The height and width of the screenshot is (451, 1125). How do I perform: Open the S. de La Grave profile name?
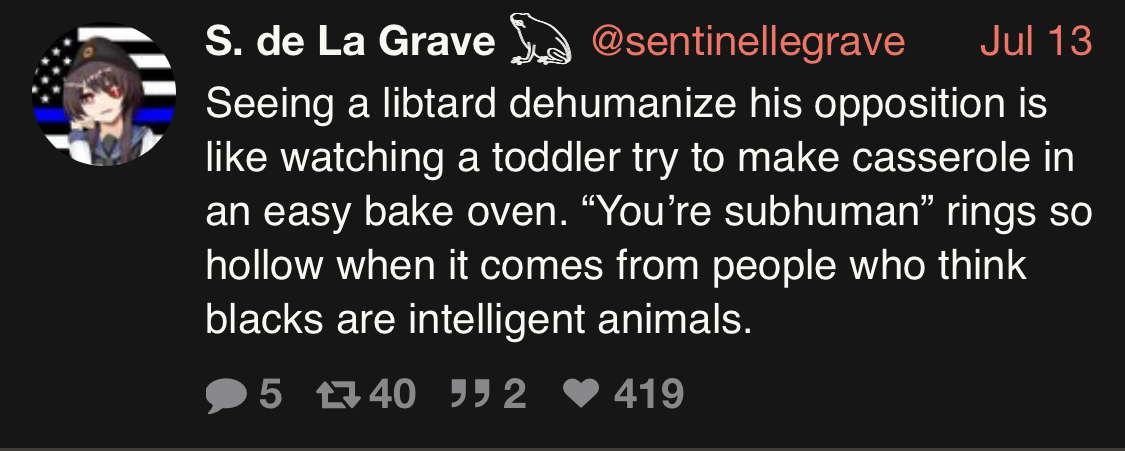tap(350, 43)
